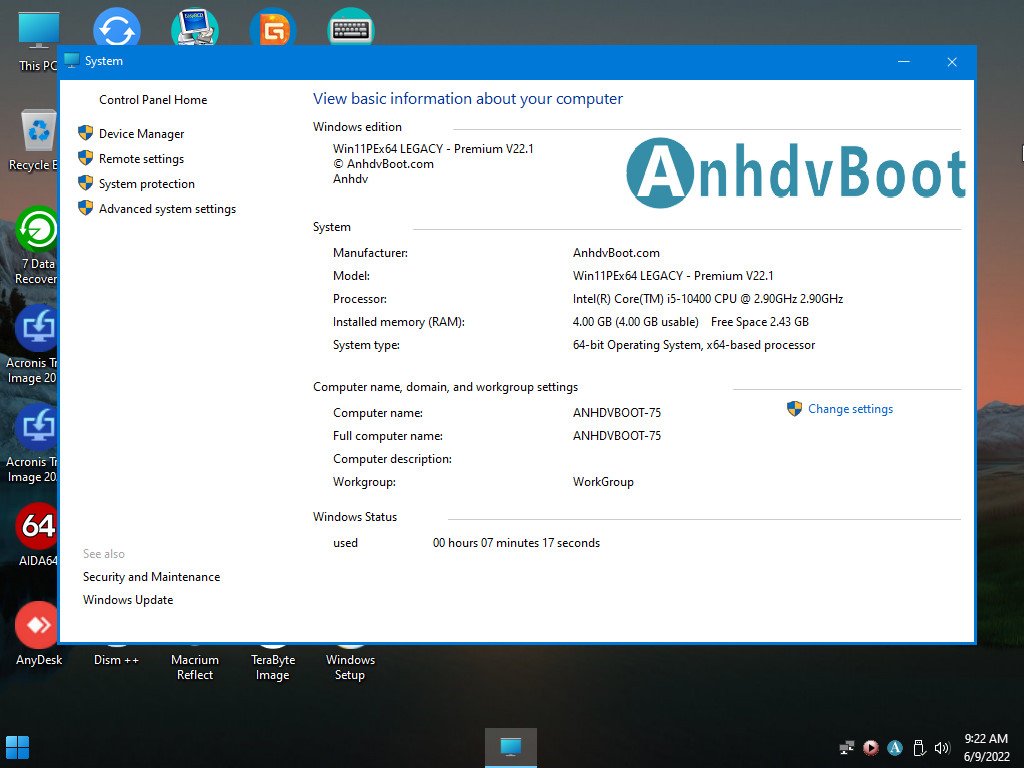1024x768 pixels.
Task: Click processor value Intel Core i5-10400
Action: 708,298
